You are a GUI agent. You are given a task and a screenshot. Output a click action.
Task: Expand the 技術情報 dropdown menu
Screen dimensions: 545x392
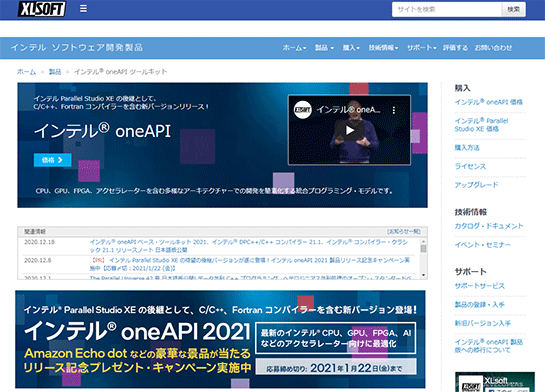383,48
